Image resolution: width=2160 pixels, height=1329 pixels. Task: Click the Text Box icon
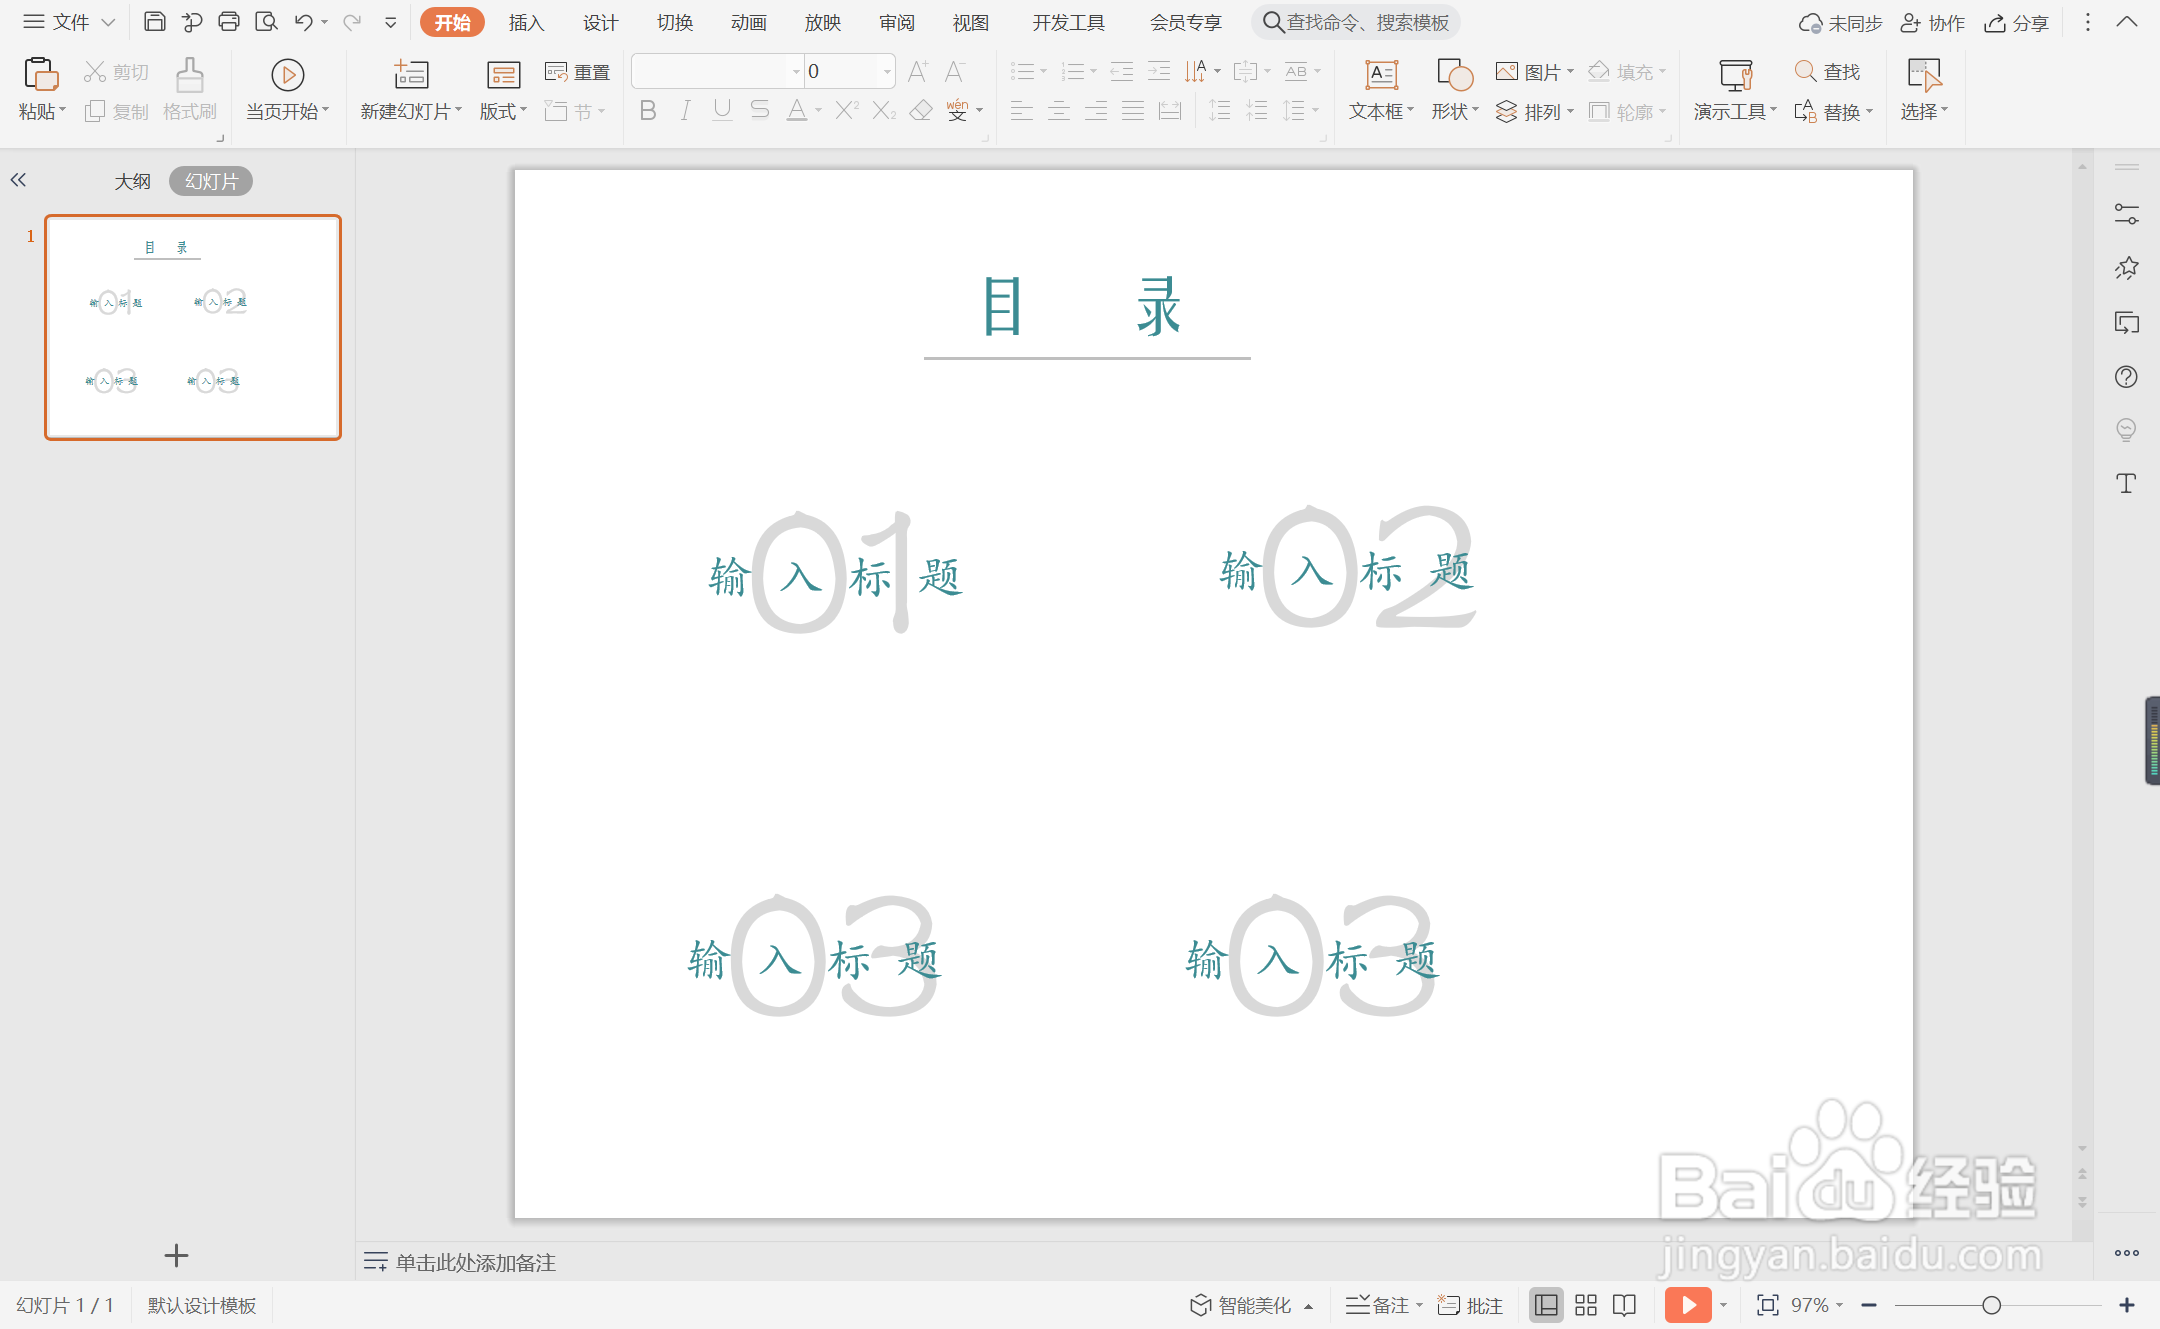(x=1381, y=76)
